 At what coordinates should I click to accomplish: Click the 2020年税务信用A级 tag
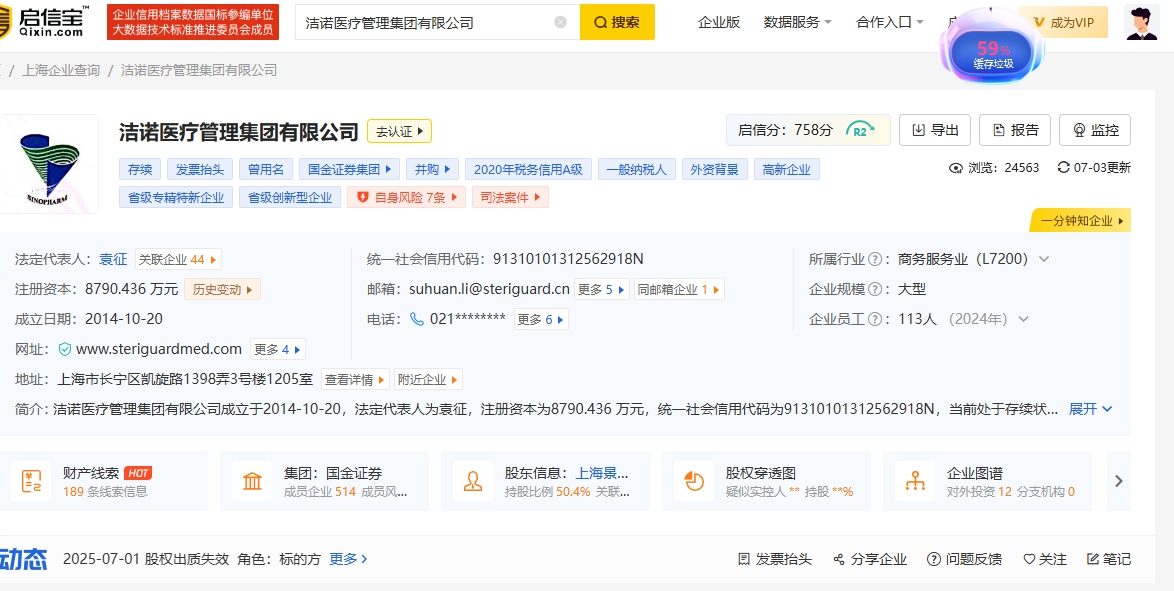[528, 169]
